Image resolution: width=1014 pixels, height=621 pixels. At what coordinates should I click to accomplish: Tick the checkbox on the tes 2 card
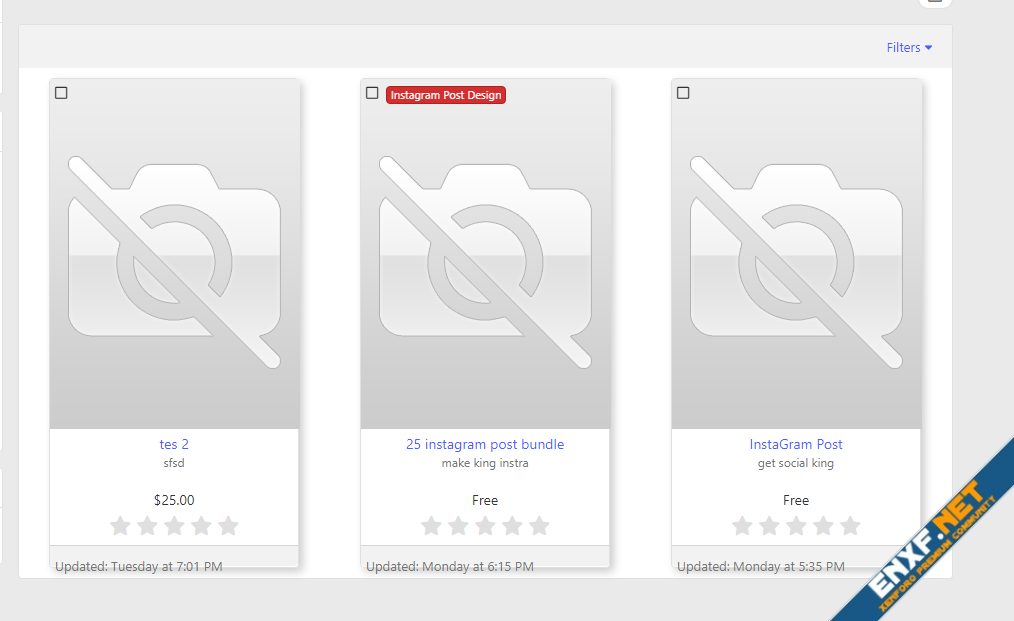61,93
